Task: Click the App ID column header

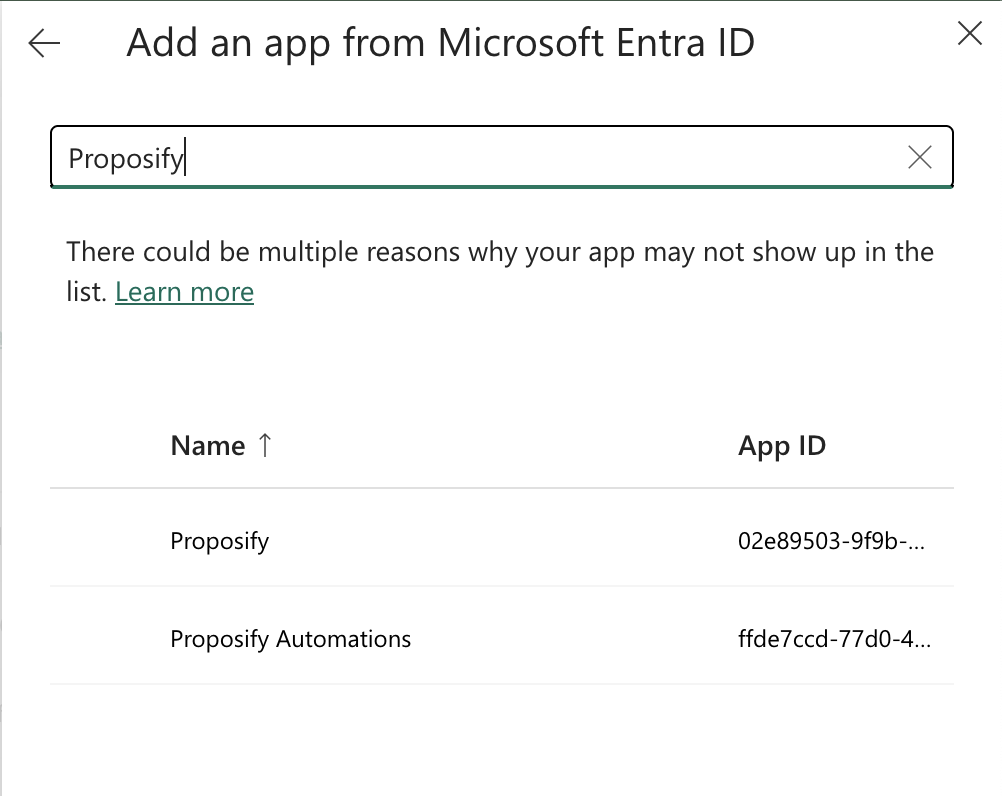Action: coord(782,446)
